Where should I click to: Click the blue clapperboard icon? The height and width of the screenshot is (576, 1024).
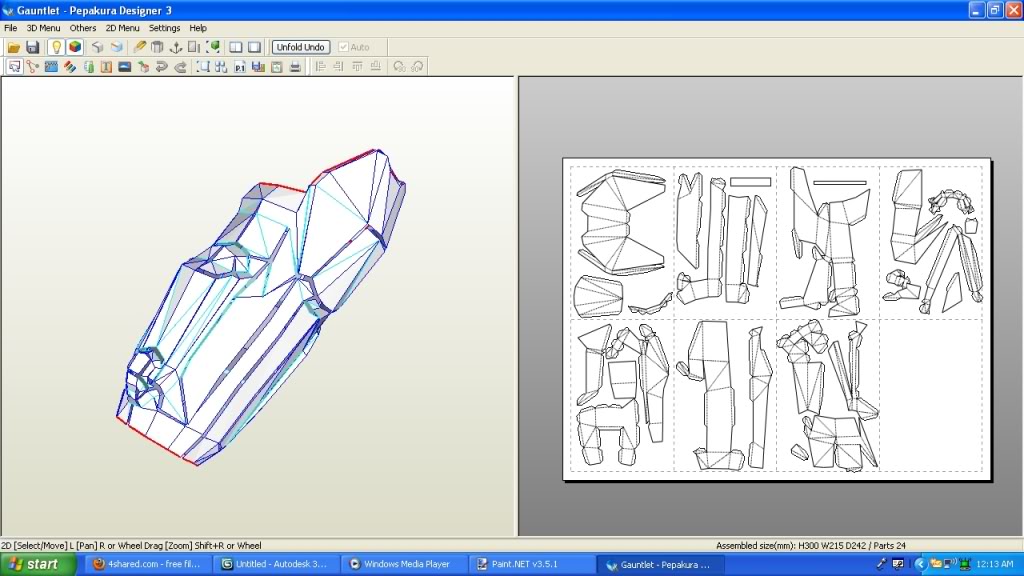tap(51, 67)
